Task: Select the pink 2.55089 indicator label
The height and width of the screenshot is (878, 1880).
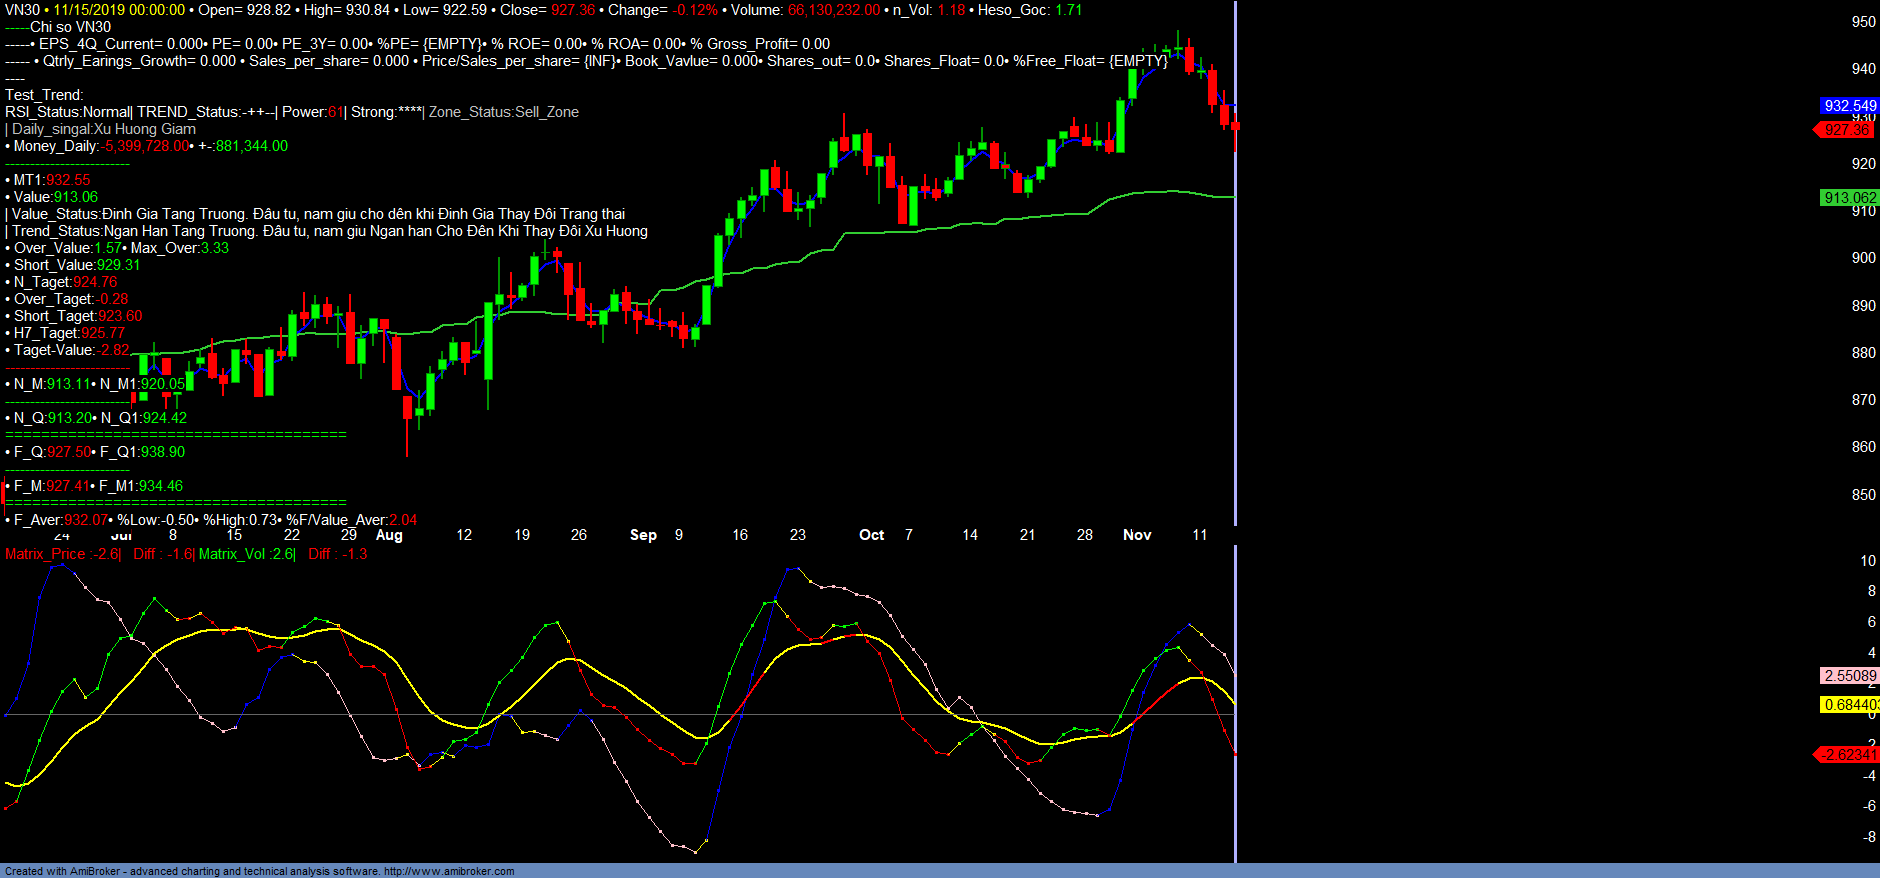Action: (1849, 676)
